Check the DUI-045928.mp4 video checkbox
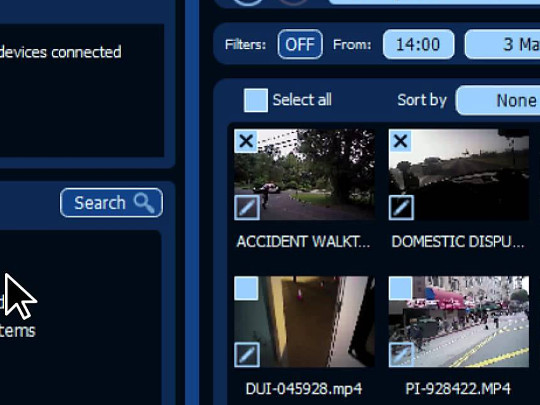Screen dimensions: 540x405 [246, 288]
